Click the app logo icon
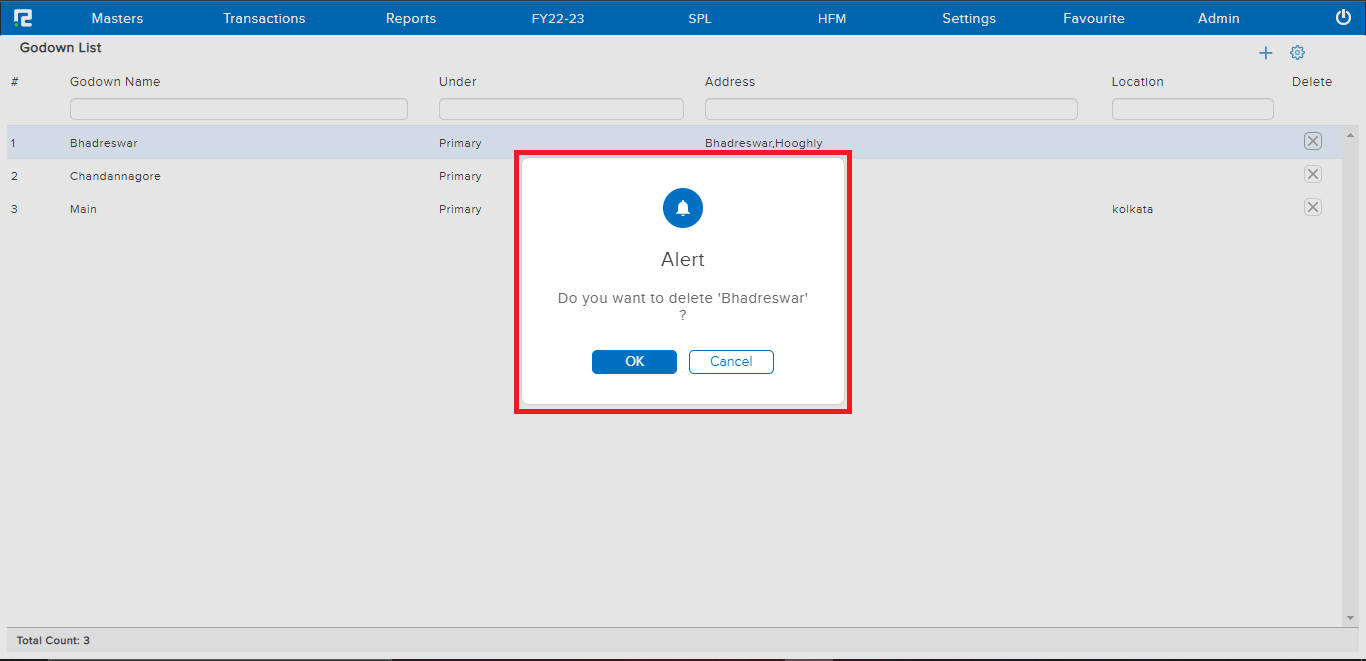The image size is (1366, 661). pos(23,18)
